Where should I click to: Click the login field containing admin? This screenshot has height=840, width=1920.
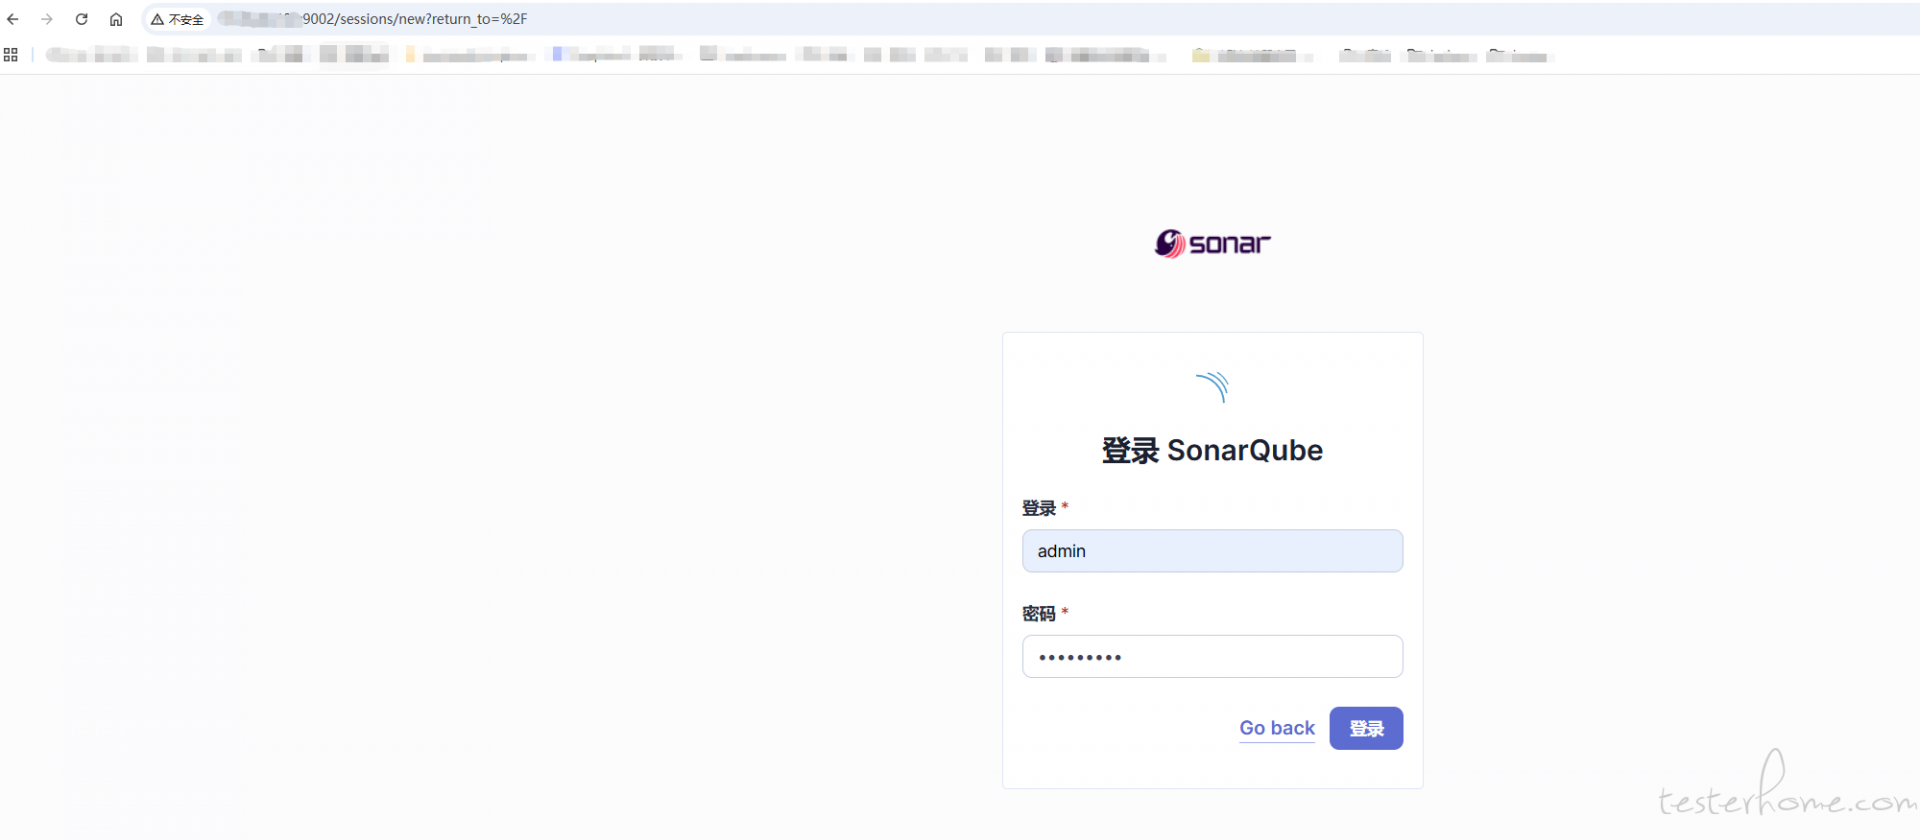[1212, 551]
